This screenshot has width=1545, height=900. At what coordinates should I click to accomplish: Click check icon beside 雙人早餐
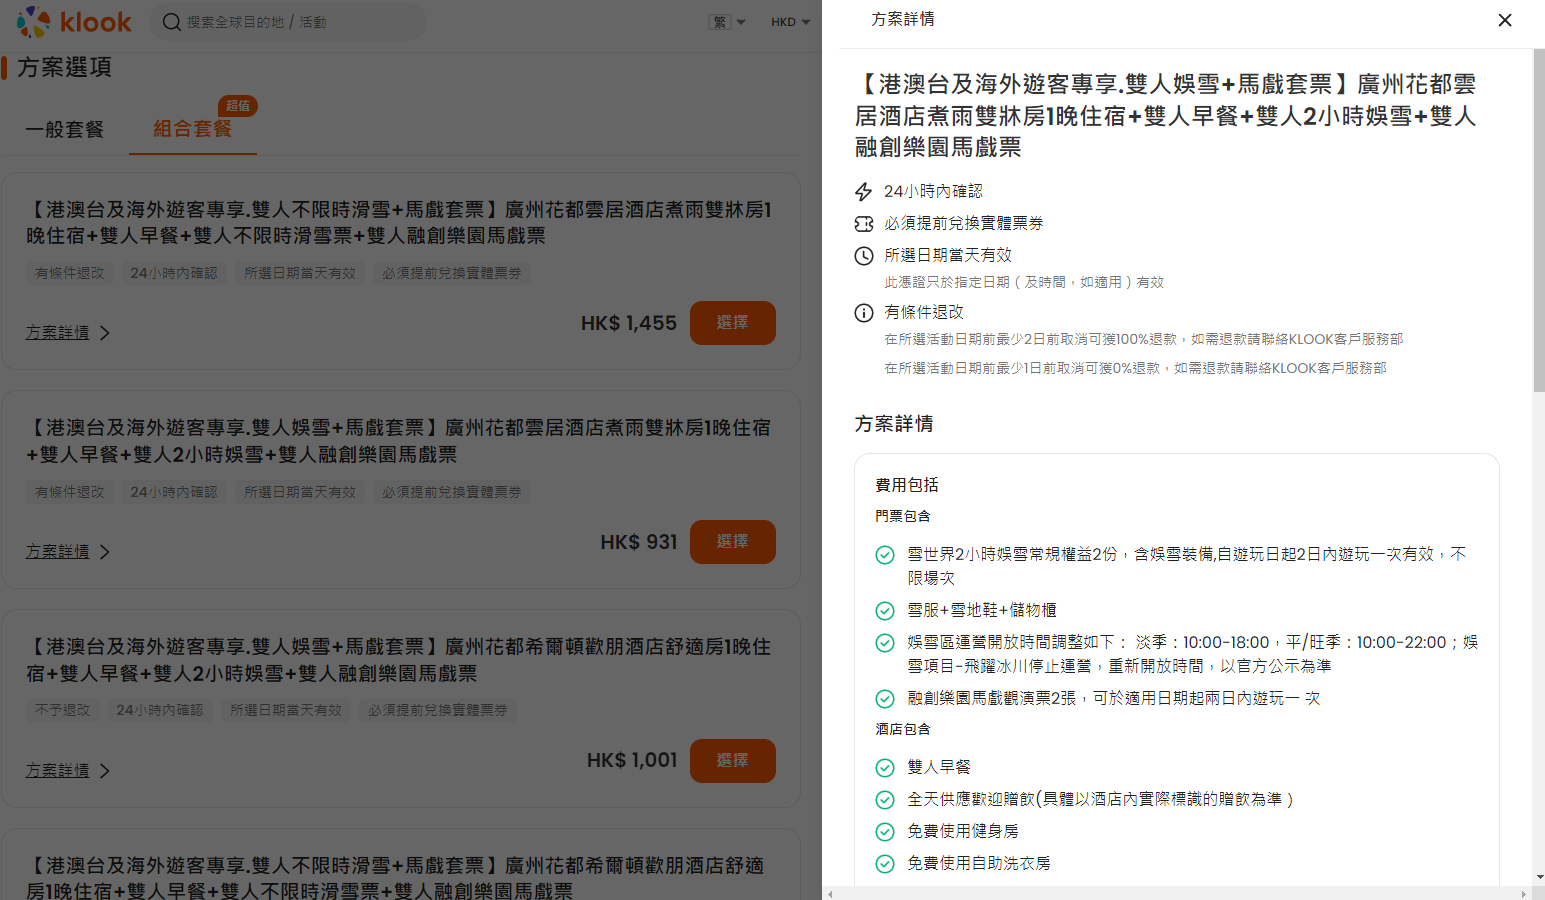pyautogui.click(x=885, y=768)
